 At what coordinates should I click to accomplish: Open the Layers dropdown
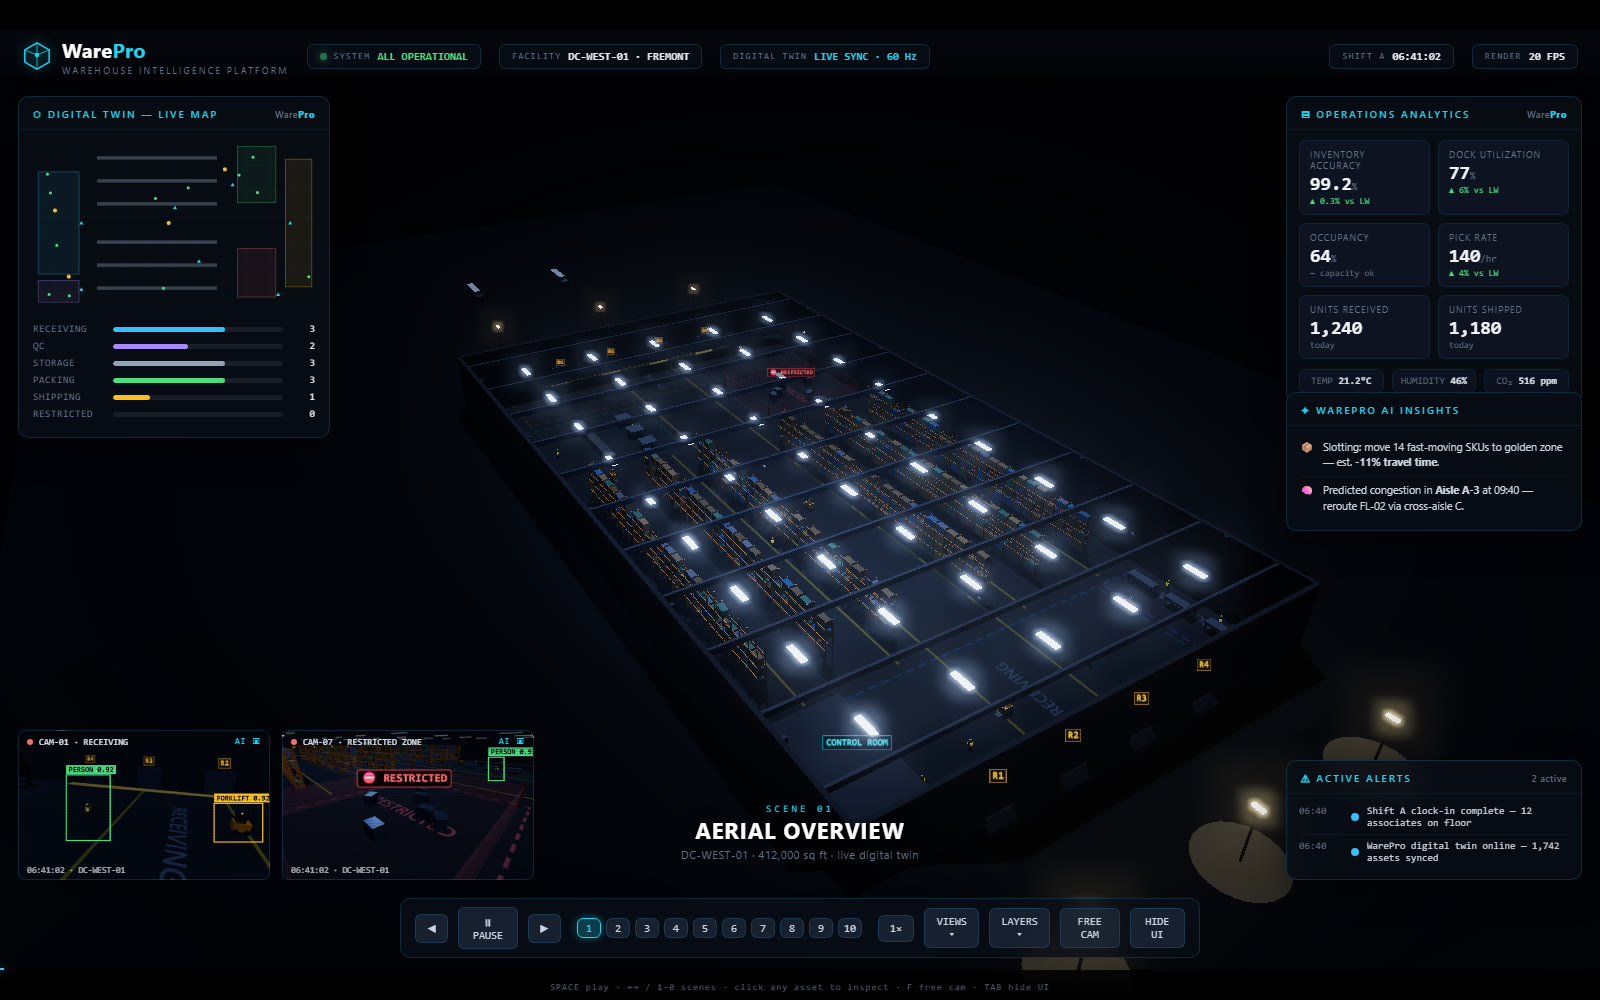(x=1020, y=928)
